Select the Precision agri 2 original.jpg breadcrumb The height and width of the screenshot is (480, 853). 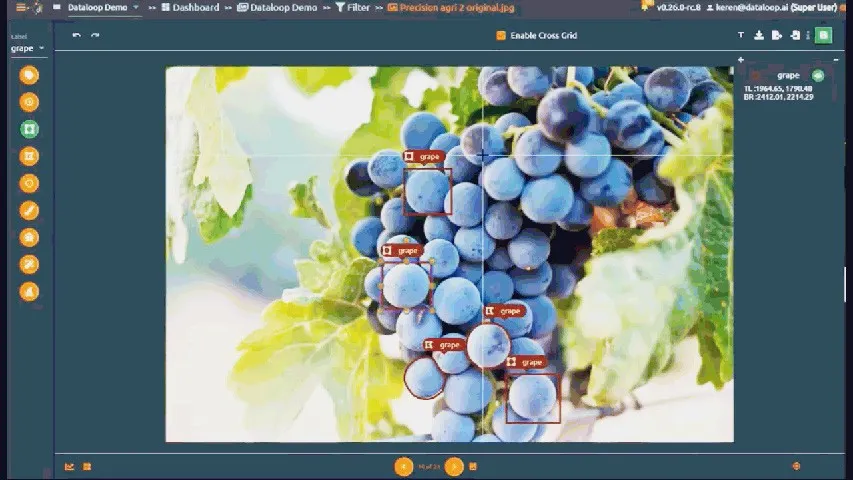point(451,8)
